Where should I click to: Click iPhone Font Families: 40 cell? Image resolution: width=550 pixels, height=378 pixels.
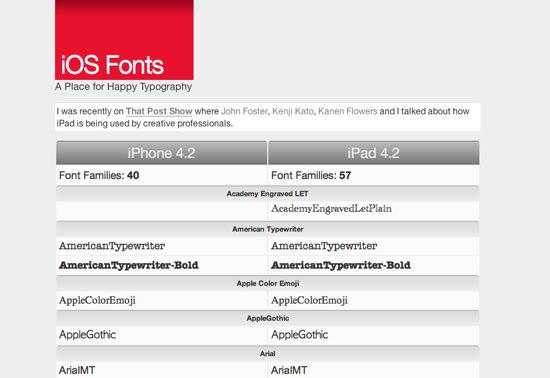161,175
